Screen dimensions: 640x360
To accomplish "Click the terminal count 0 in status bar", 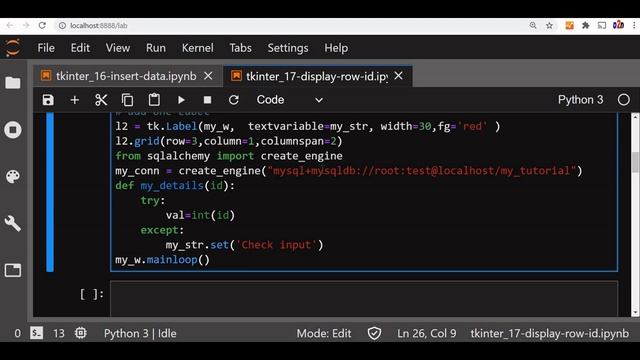I will (x=18, y=333).
